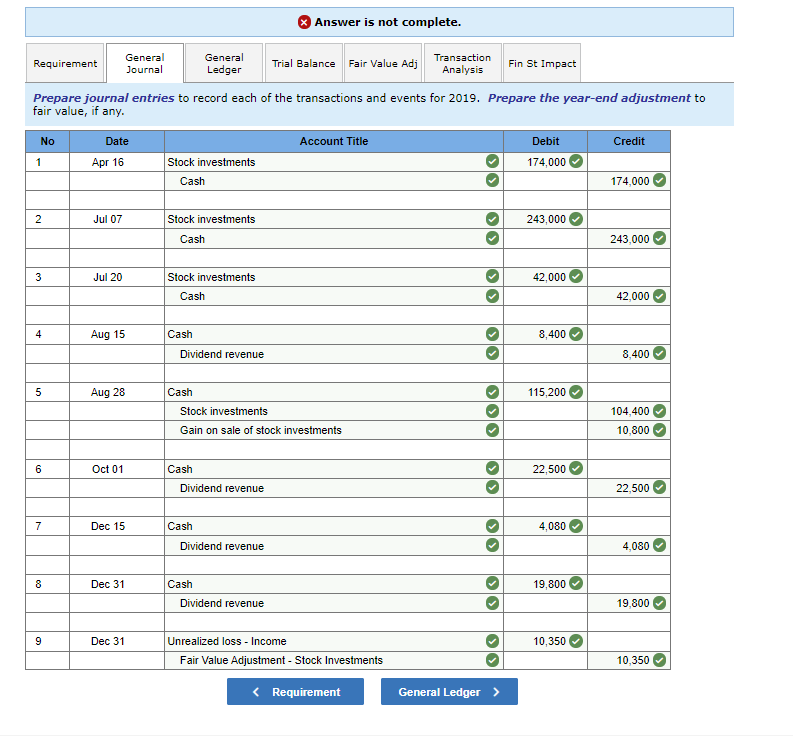This screenshot has height=737, width=793.
Task: Click the check mark beside debit 243,000
Action: click(576, 219)
